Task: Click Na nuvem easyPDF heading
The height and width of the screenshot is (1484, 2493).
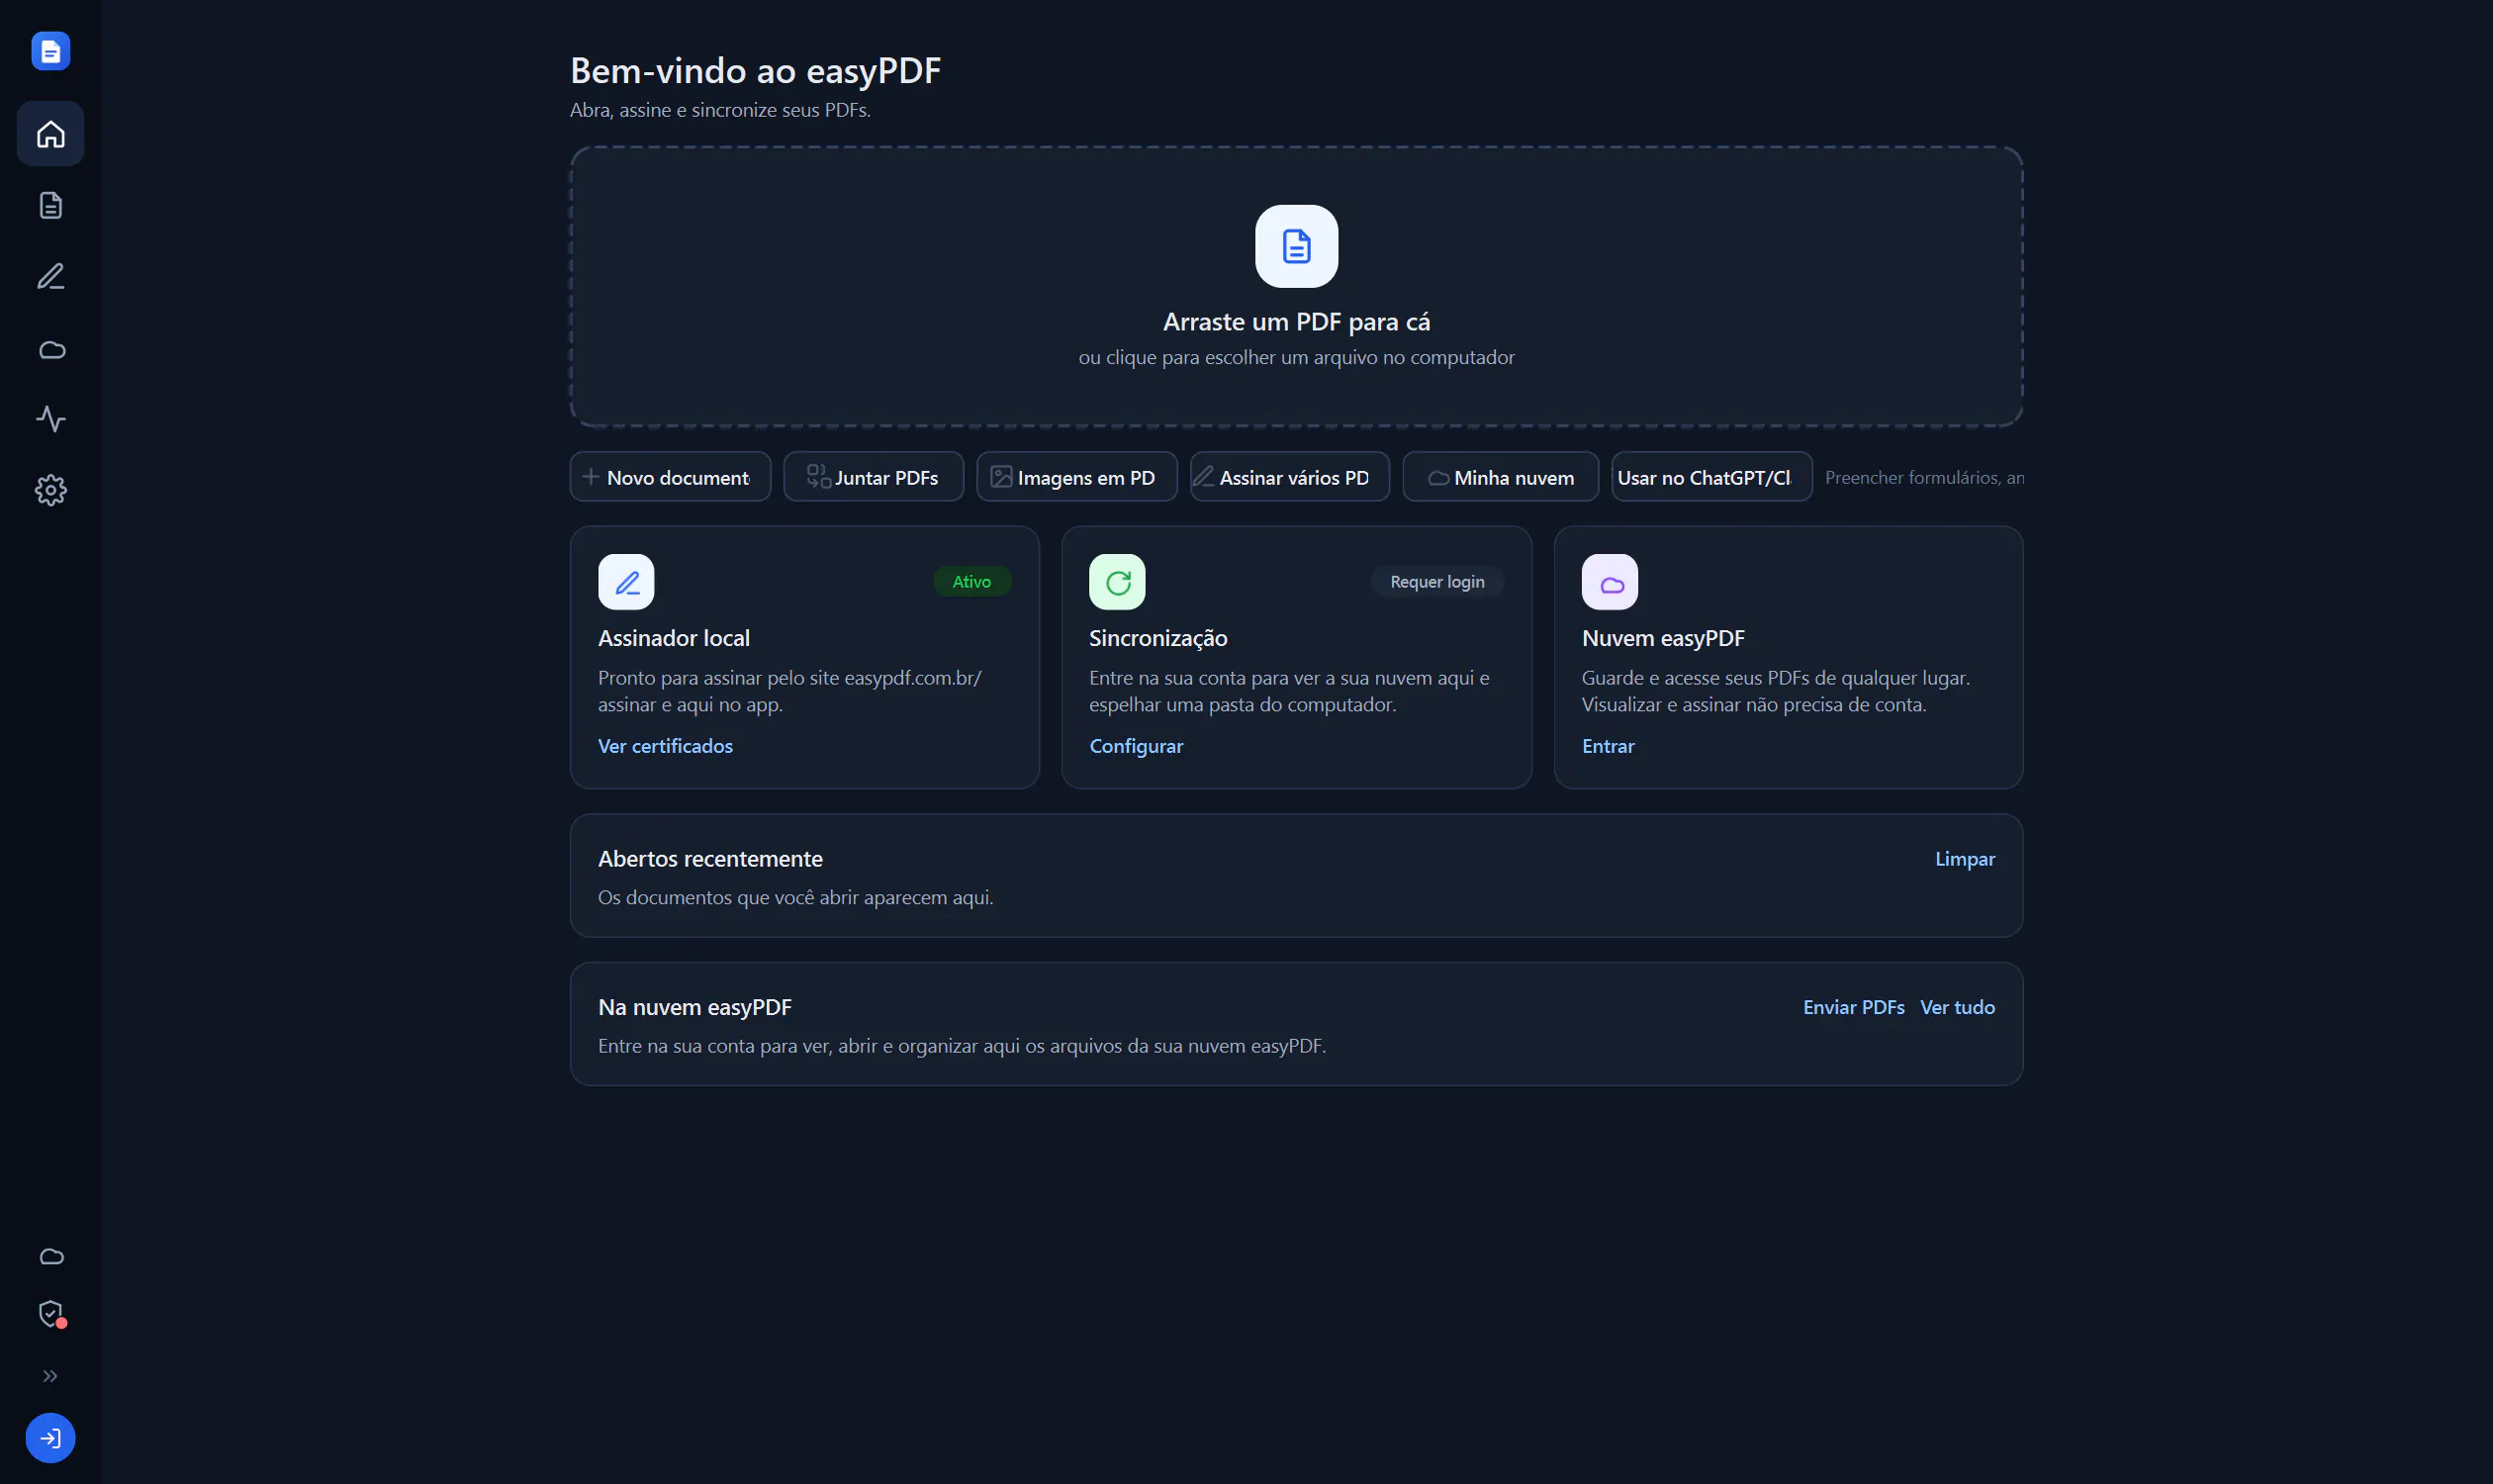Action: (x=694, y=1007)
